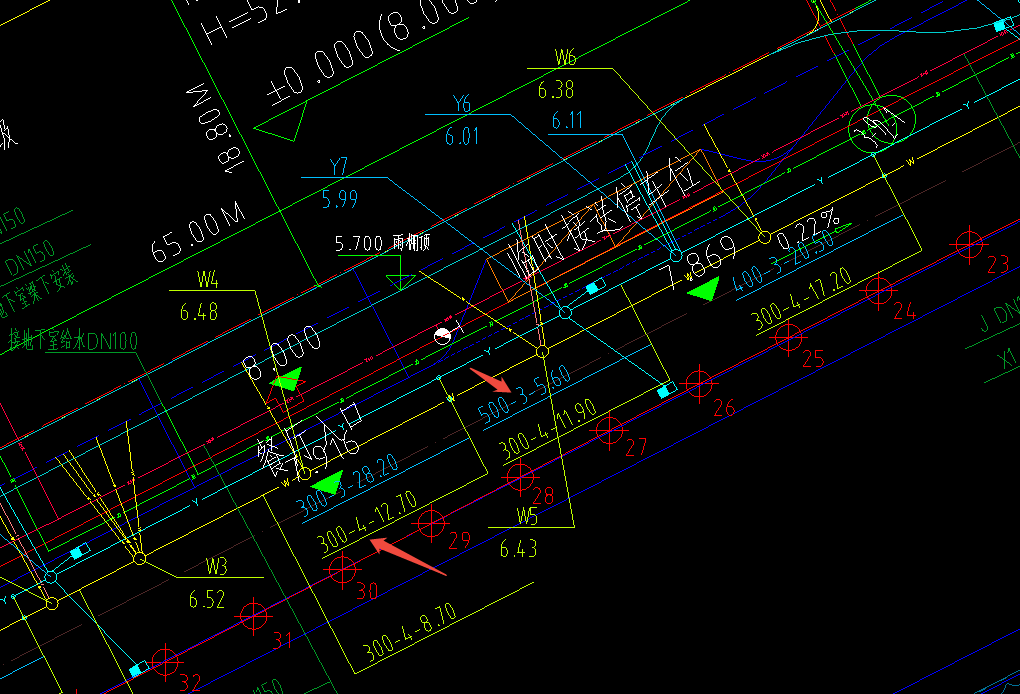Select the 5.700 雨棚顶 annotation
Viewport: 1020px width, 694px height.
pyautogui.click(x=382, y=243)
